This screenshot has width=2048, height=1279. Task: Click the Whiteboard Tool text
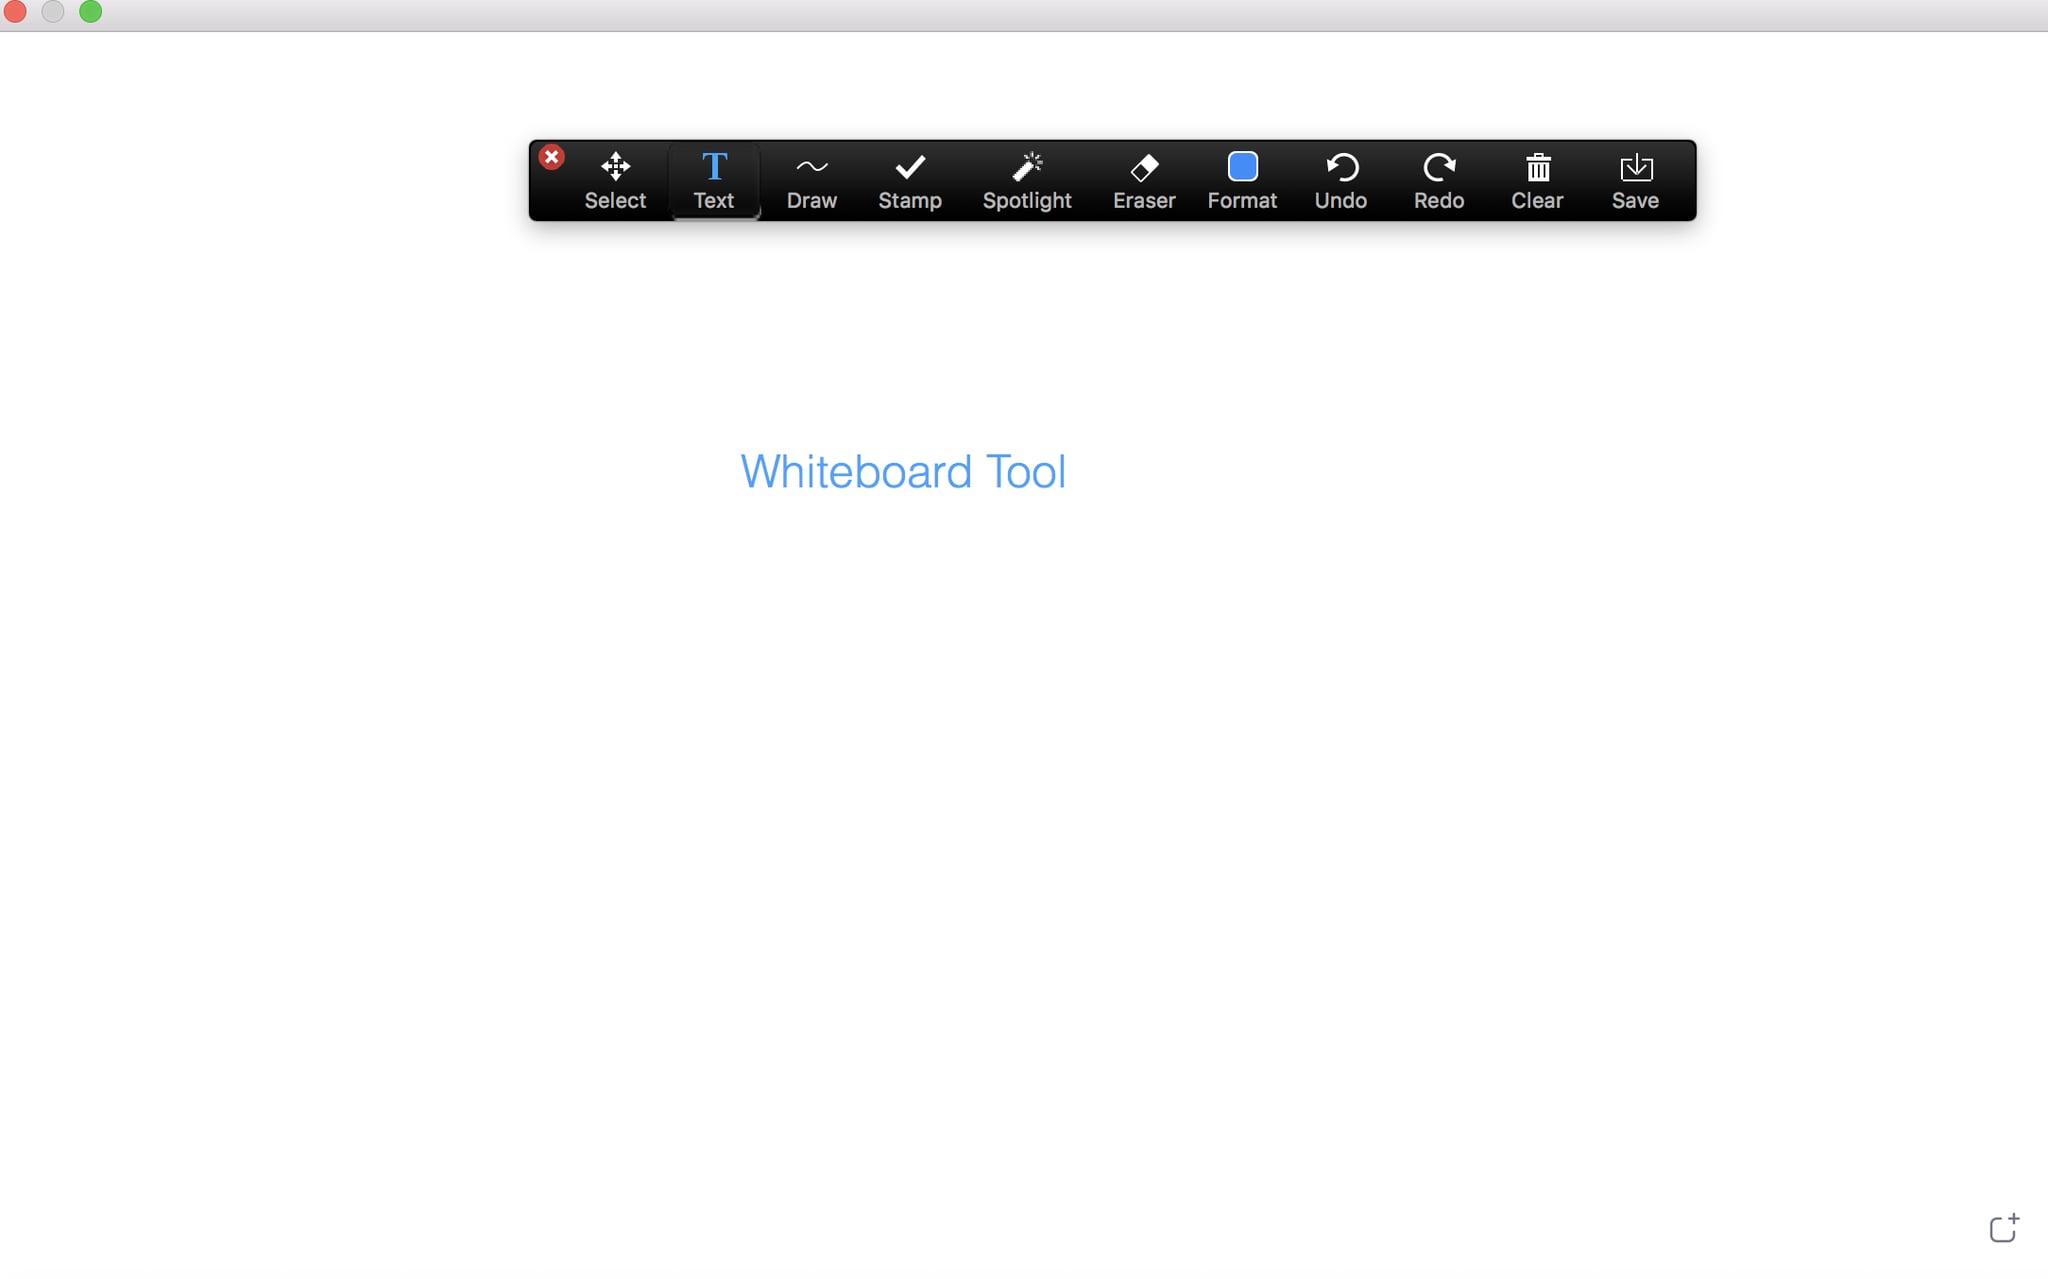click(903, 472)
